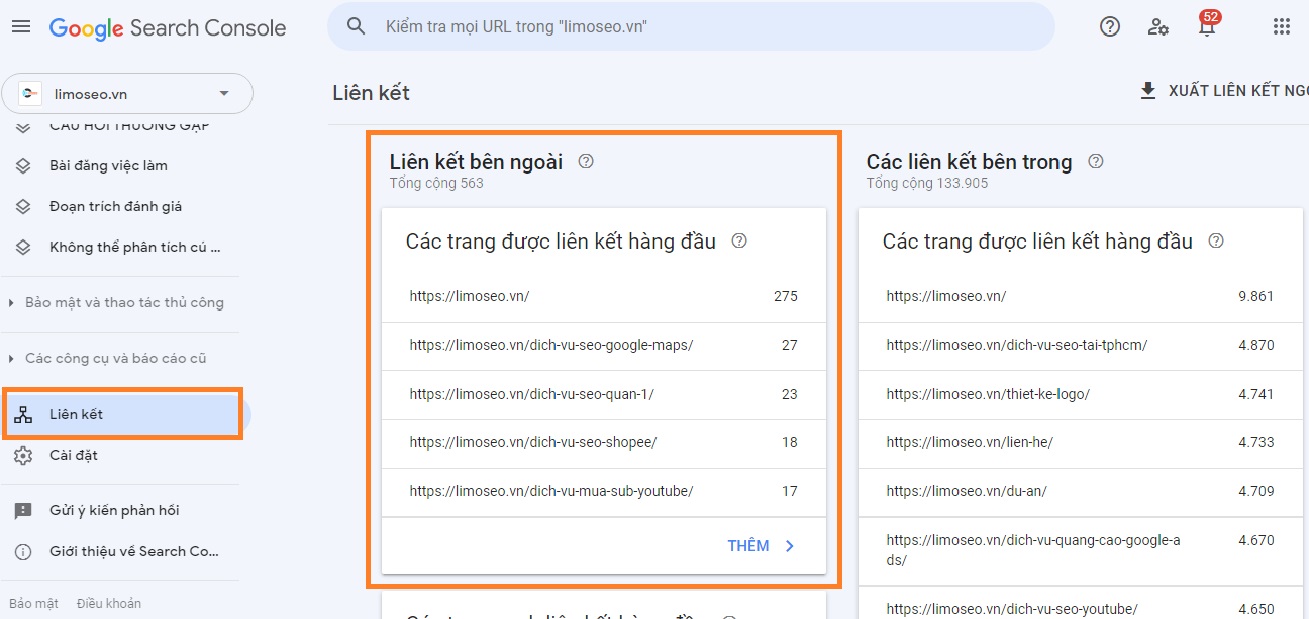Click THÊM to see more external links
Screen dimensions: 1309x619
[x=748, y=546]
